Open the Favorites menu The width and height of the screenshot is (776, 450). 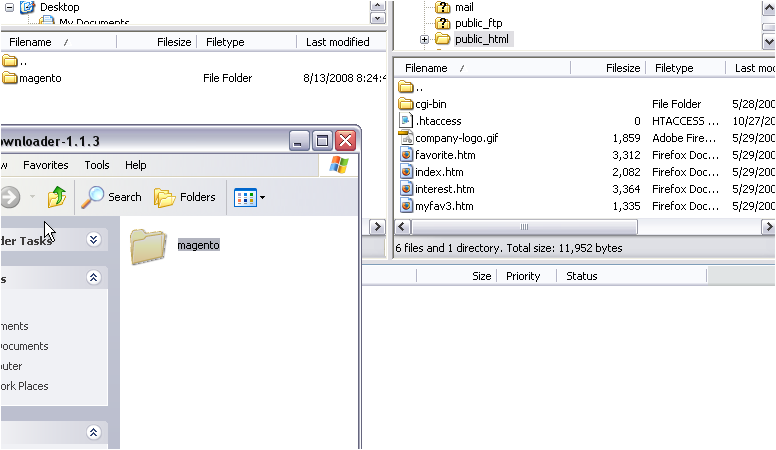(46, 165)
